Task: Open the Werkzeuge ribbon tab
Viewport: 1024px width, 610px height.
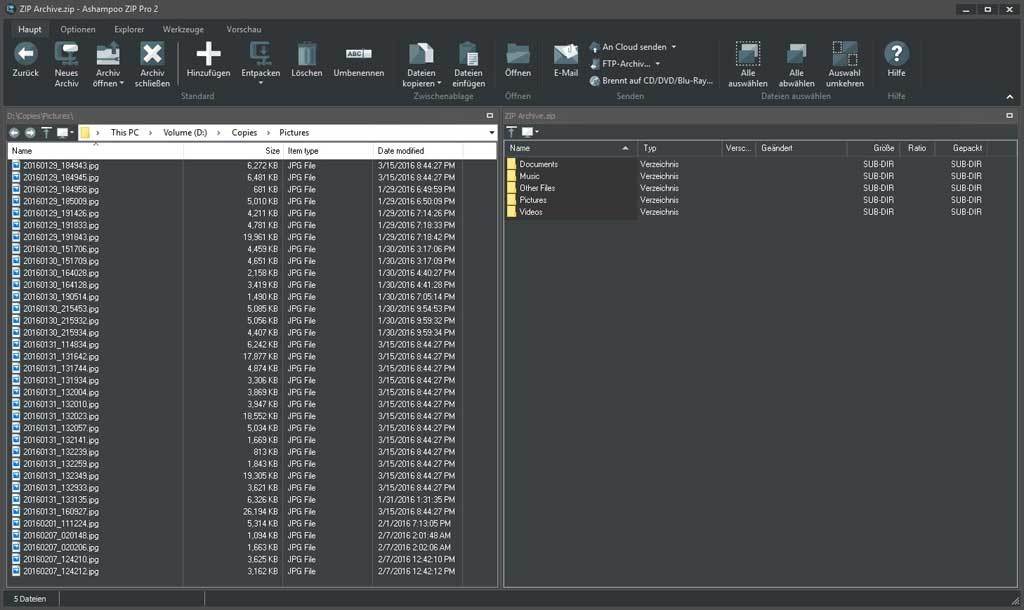Action: 183,29
